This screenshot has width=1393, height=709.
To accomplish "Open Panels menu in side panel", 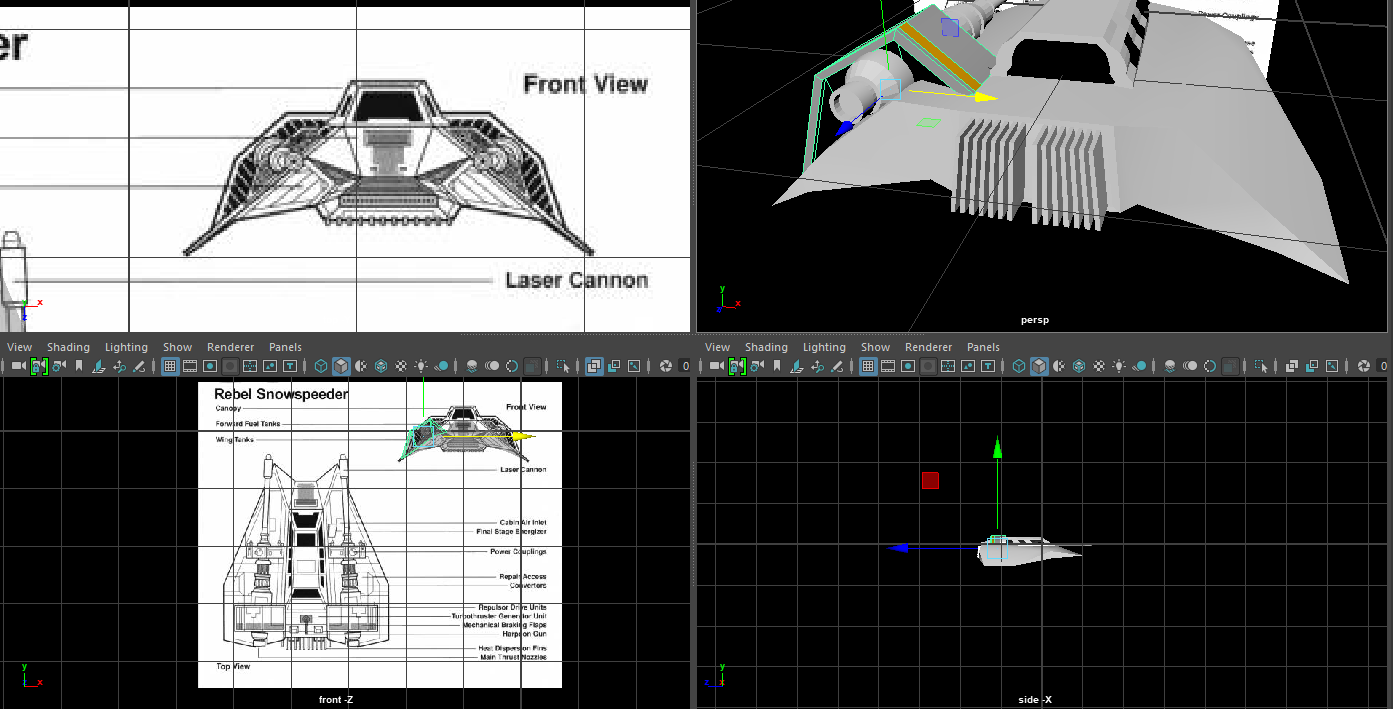I will (x=983, y=347).
